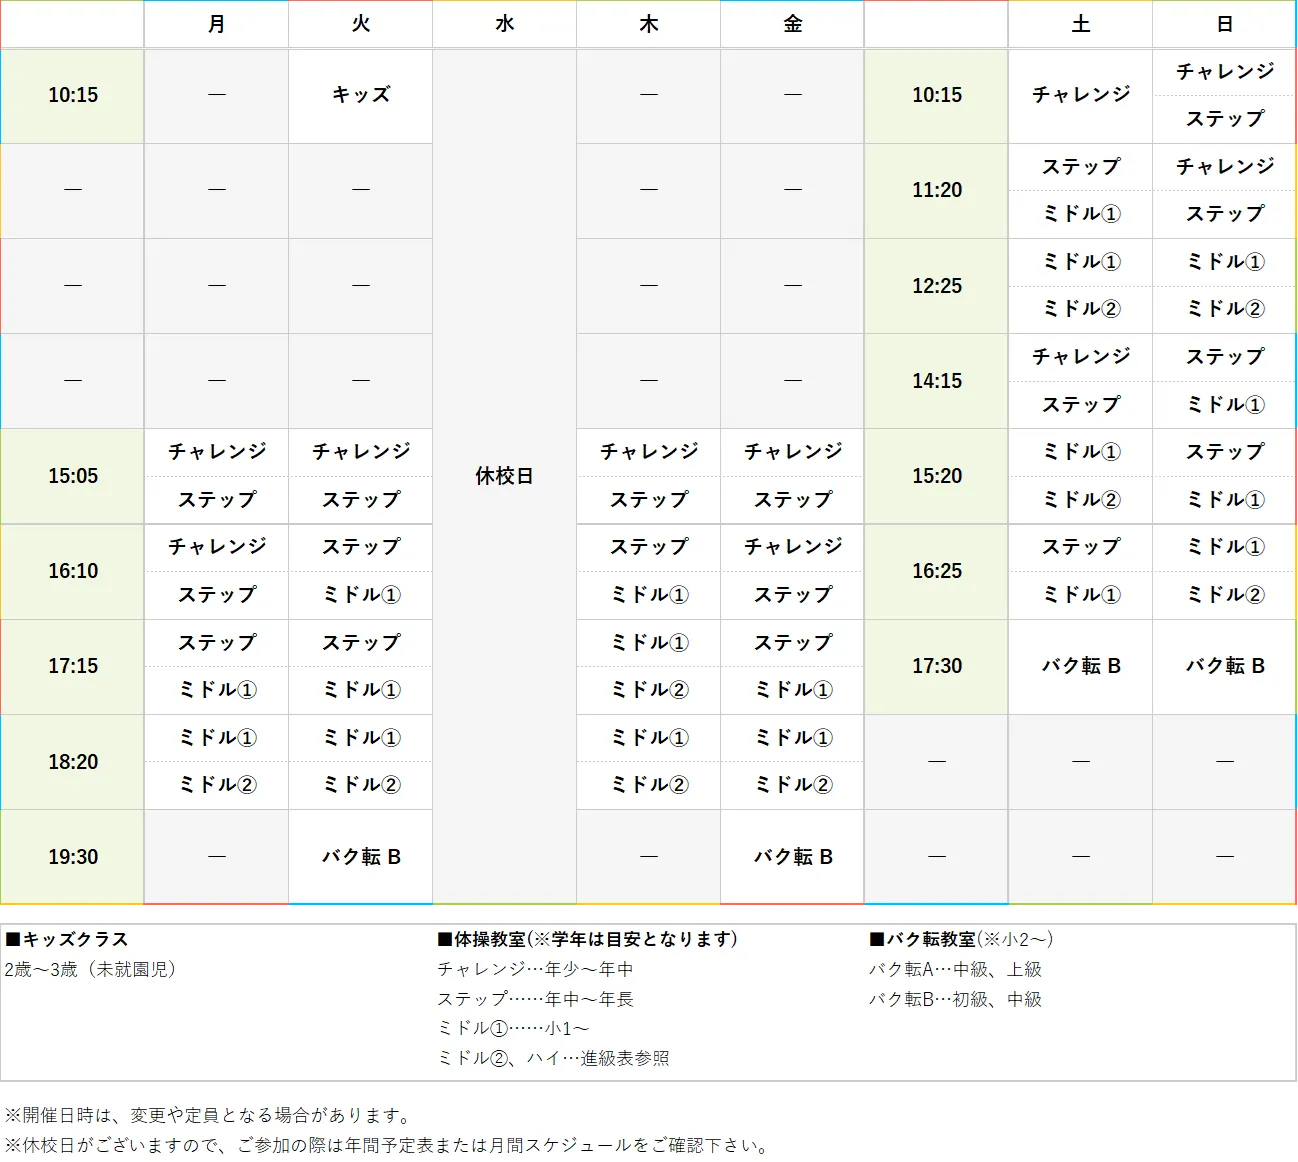Click the ■キッズクラス legend heading

66,940
